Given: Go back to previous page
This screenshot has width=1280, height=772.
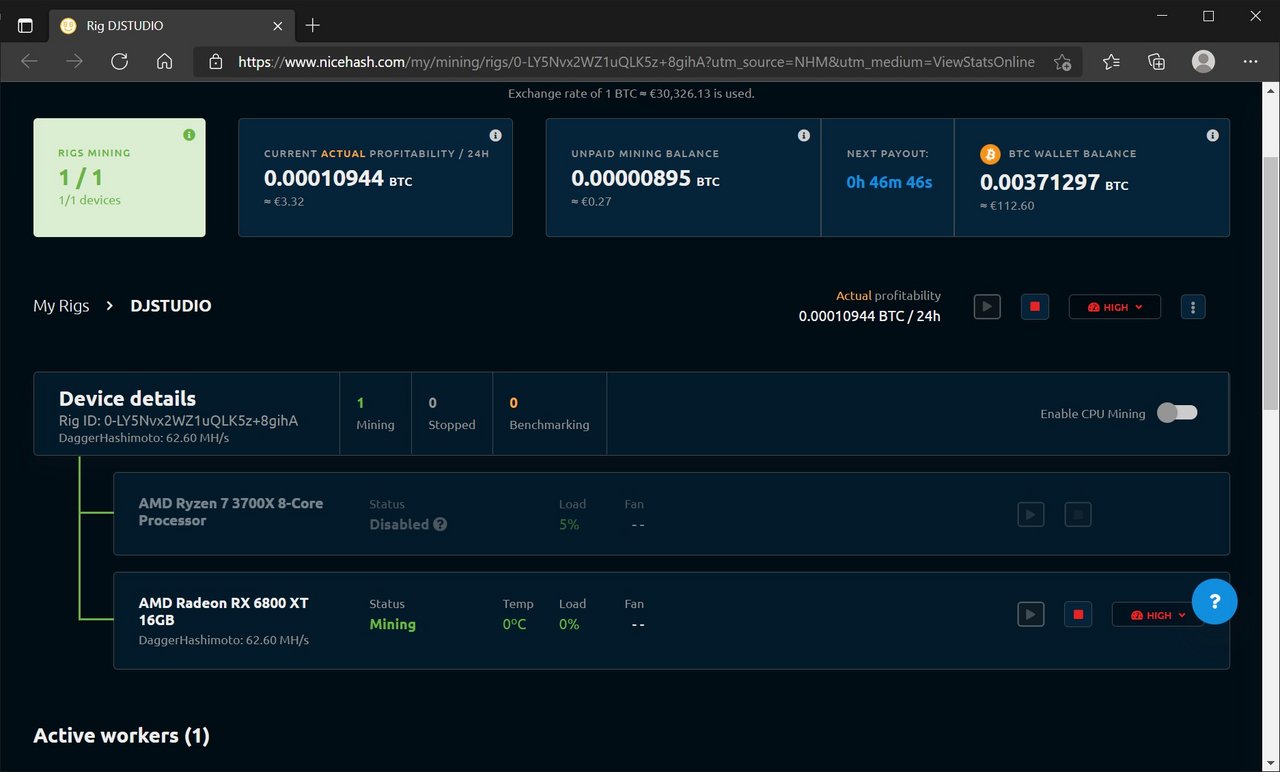Looking at the screenshot, I should point(29,62).
